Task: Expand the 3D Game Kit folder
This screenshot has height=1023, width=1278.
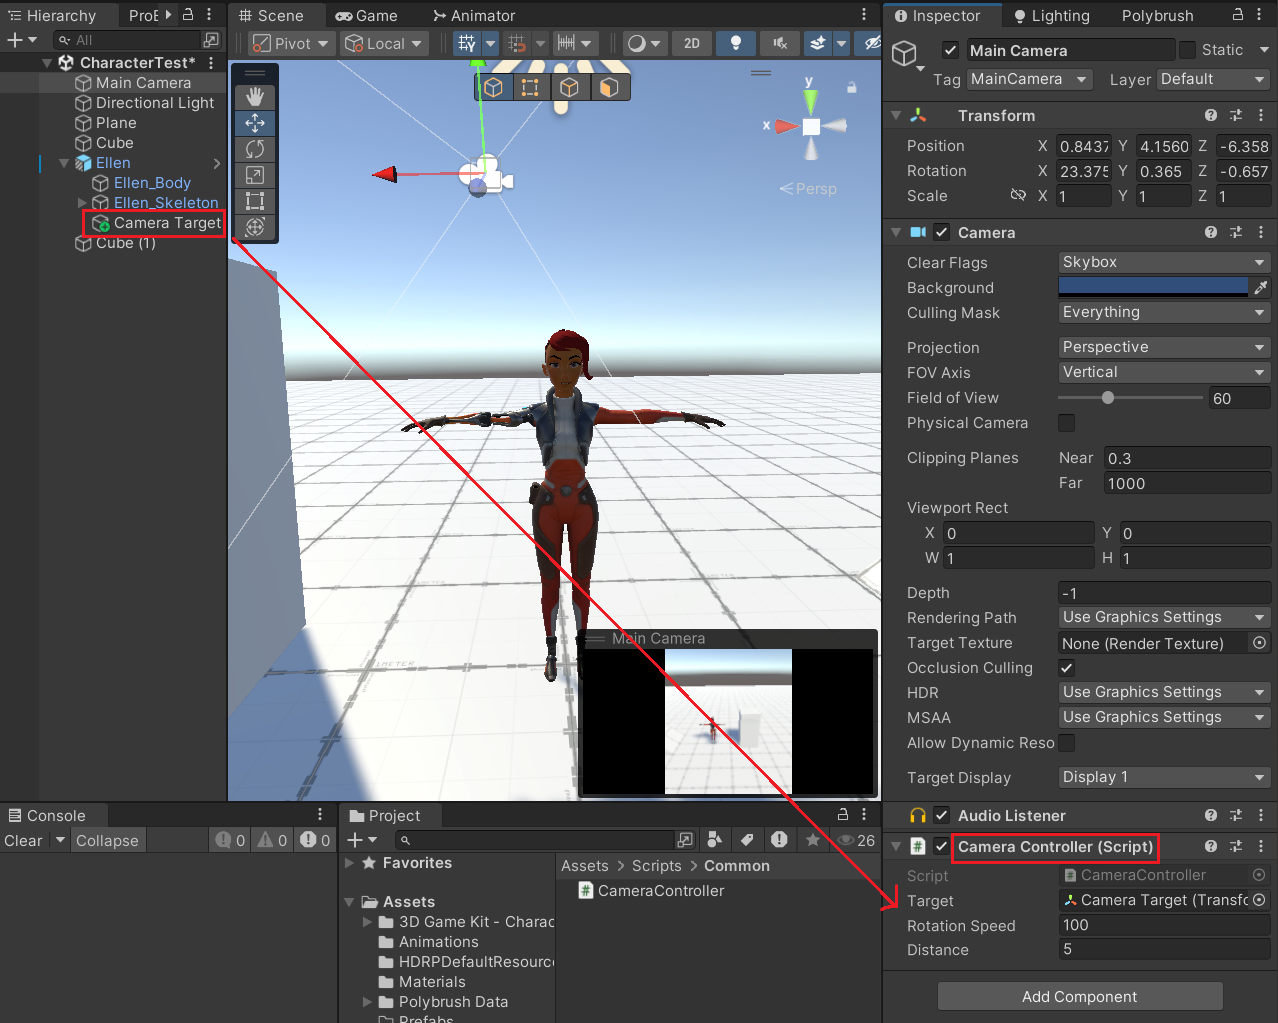Action: 368,922
